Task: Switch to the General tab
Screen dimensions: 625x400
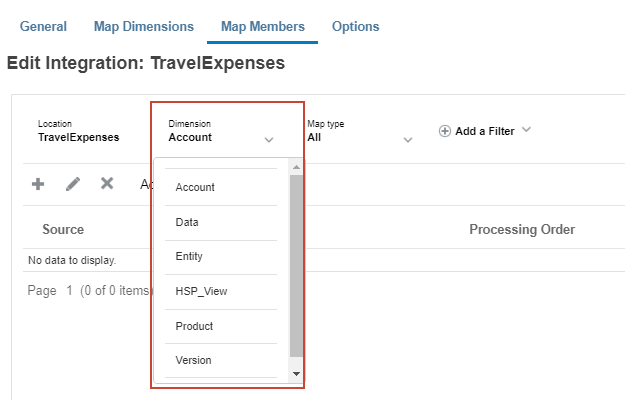Action: pos(43,26)
